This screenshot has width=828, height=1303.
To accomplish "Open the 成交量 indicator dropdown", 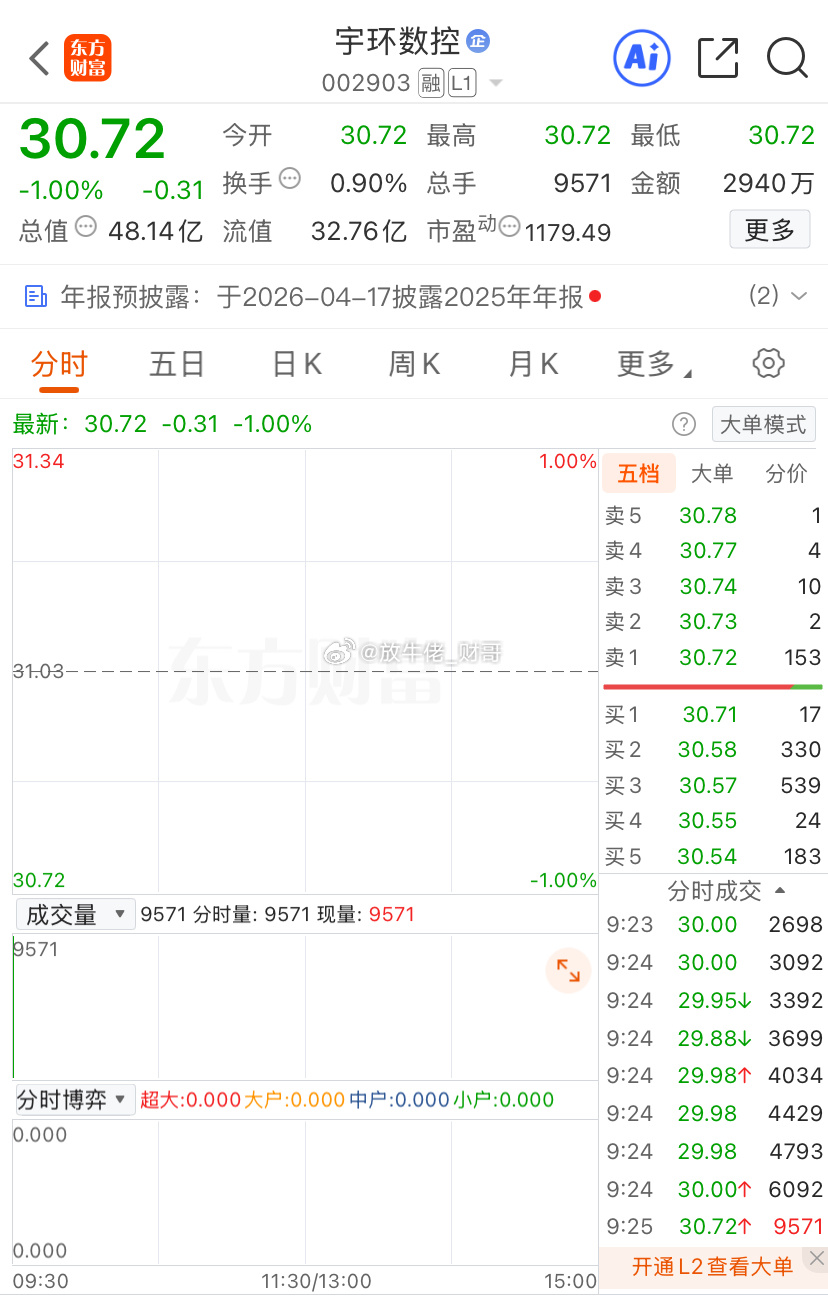I will [x=75, y=913].
